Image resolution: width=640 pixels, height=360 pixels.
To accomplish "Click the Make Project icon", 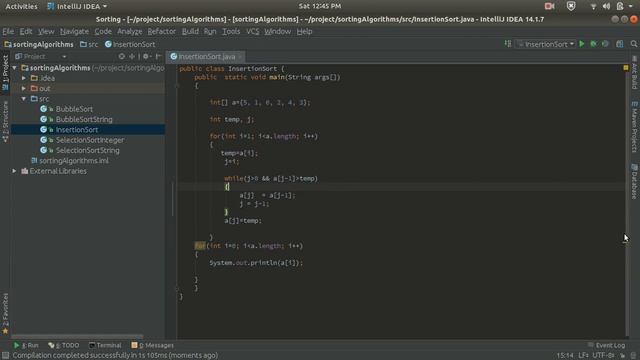I will pos(508,44).
